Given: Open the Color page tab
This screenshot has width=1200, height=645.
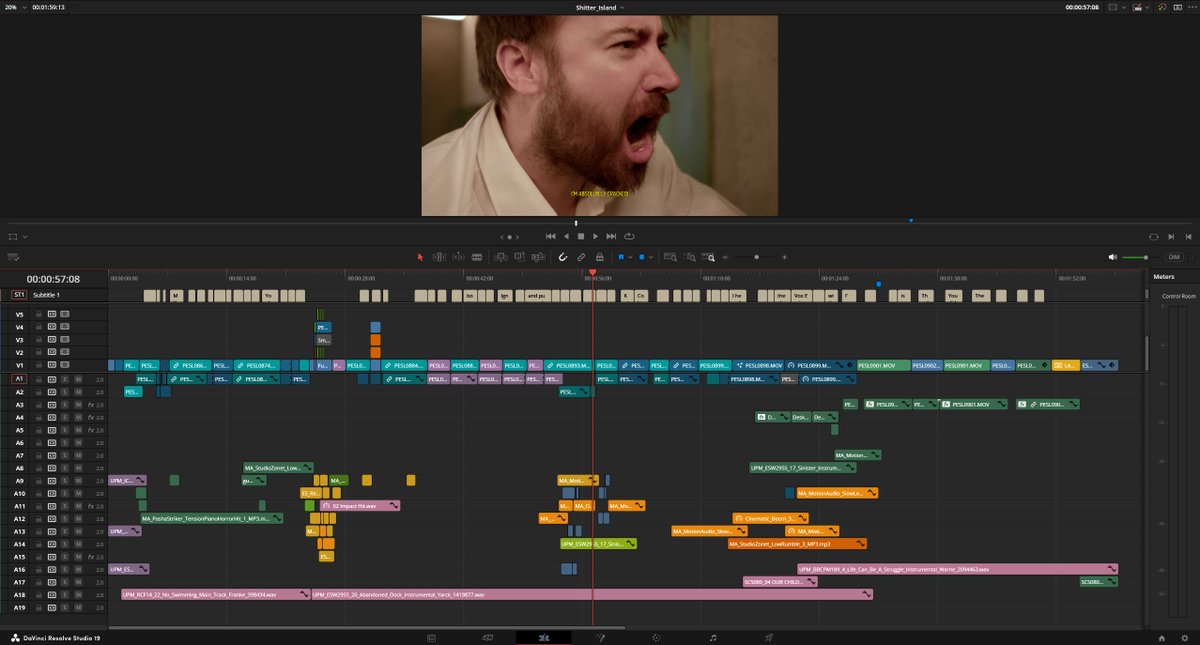Looking at the screenshot, I should pos(656,637).
